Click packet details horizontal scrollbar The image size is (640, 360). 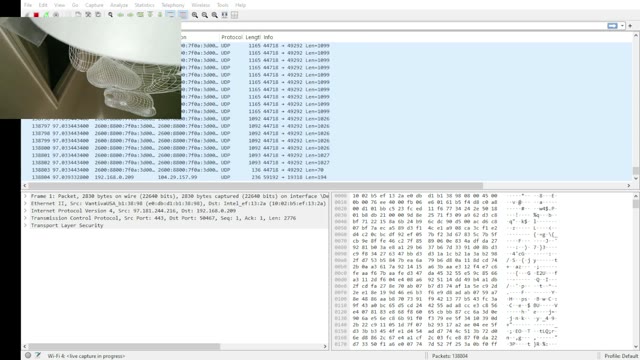(x=124, y=346)
